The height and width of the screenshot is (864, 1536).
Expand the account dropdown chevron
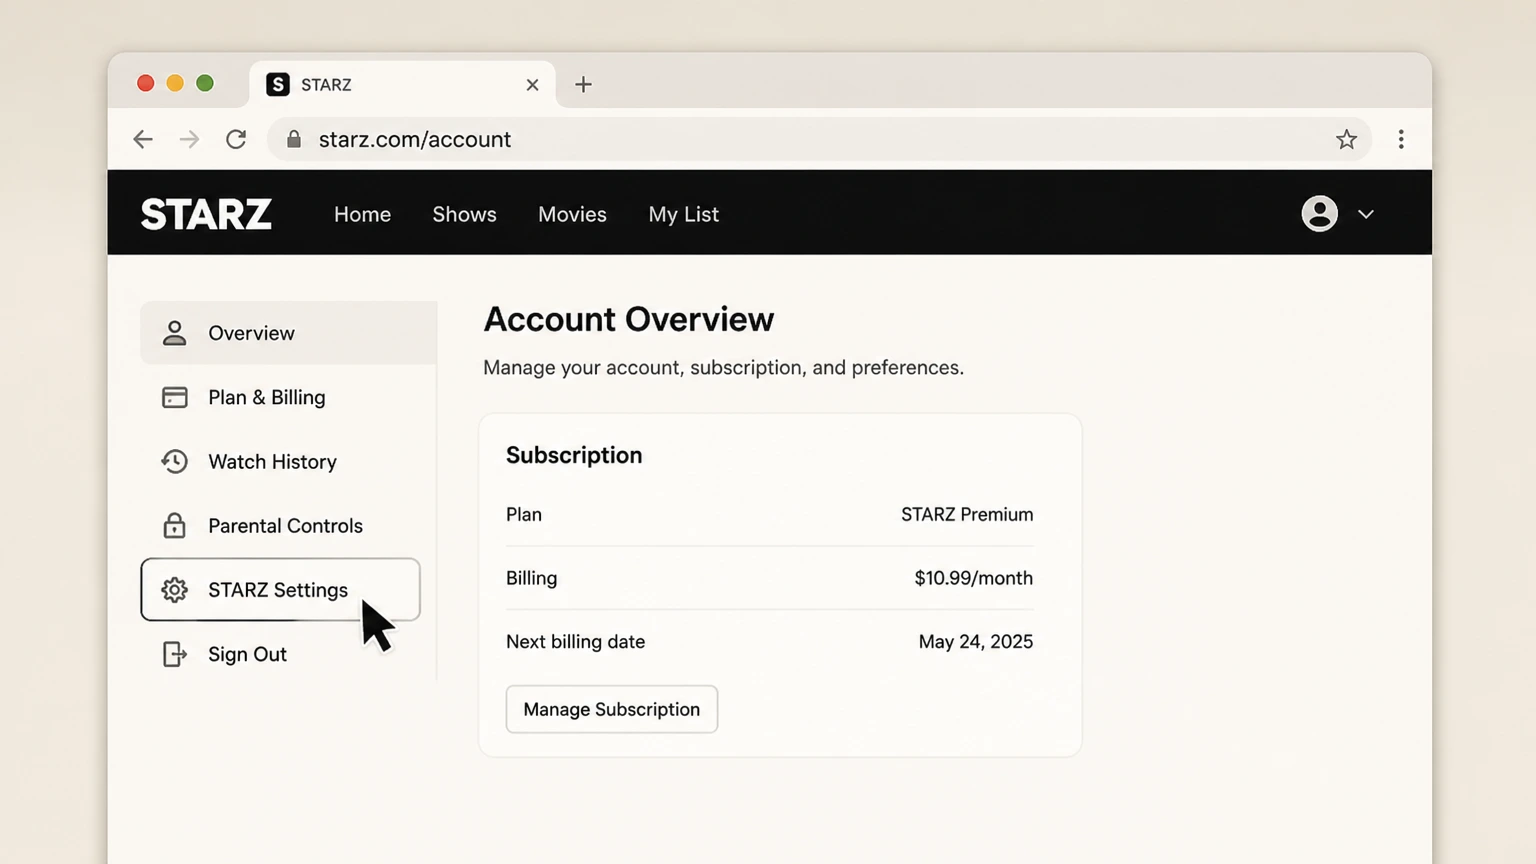[x=1365, y=214]
